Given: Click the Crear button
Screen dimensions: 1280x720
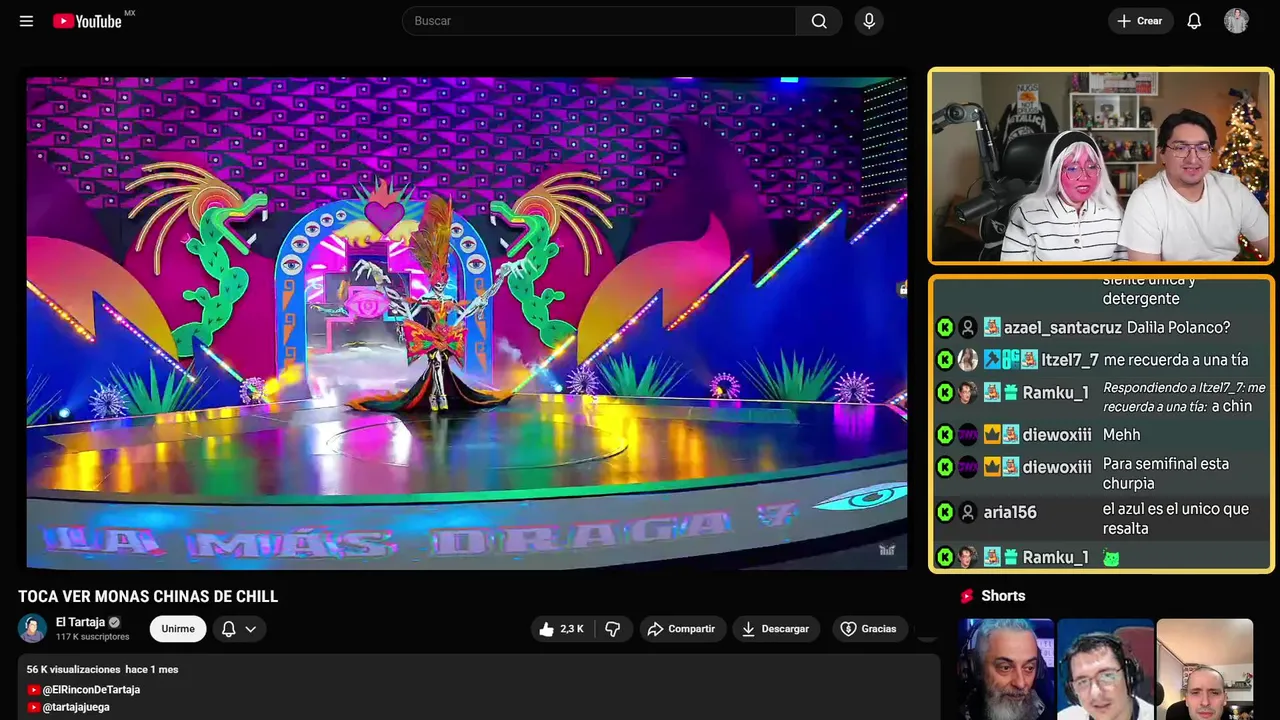Looking at the screenshot, I should coord(1139,21).
